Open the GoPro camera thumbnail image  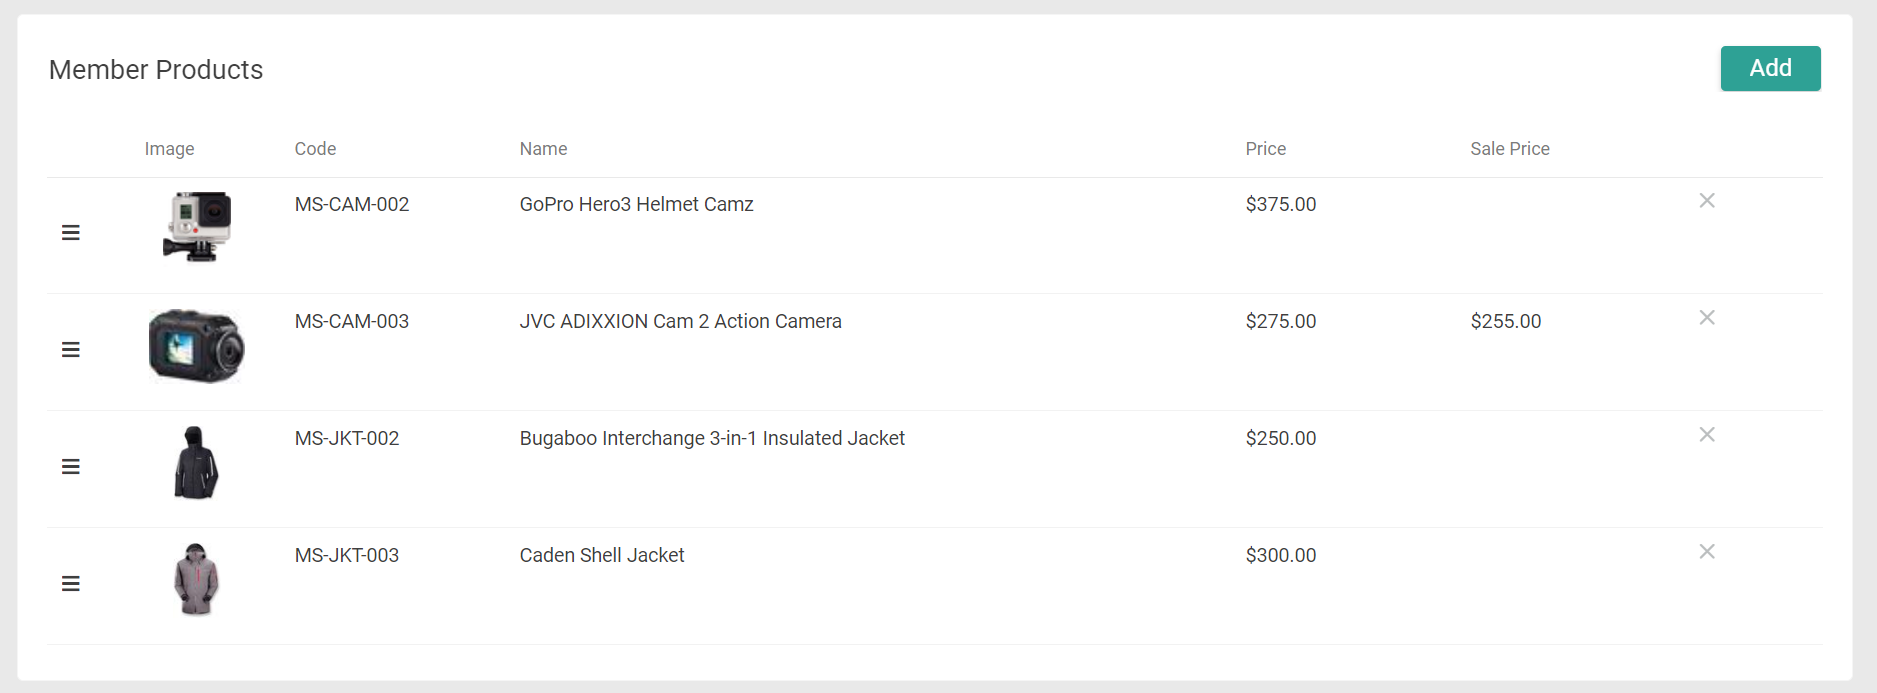pyautogui.click(x=197, y=227)
